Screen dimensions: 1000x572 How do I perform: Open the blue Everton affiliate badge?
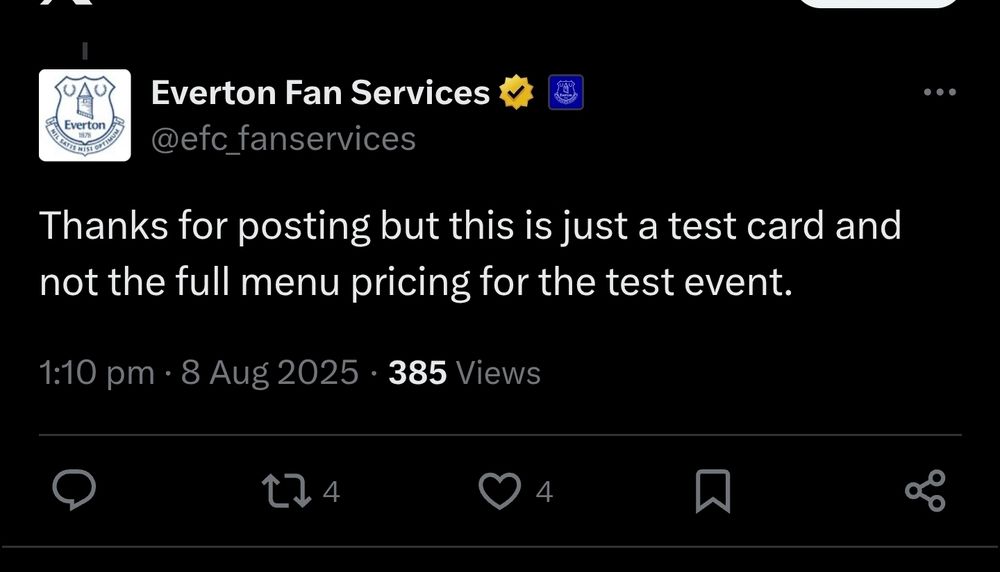(x=566, y=92)
